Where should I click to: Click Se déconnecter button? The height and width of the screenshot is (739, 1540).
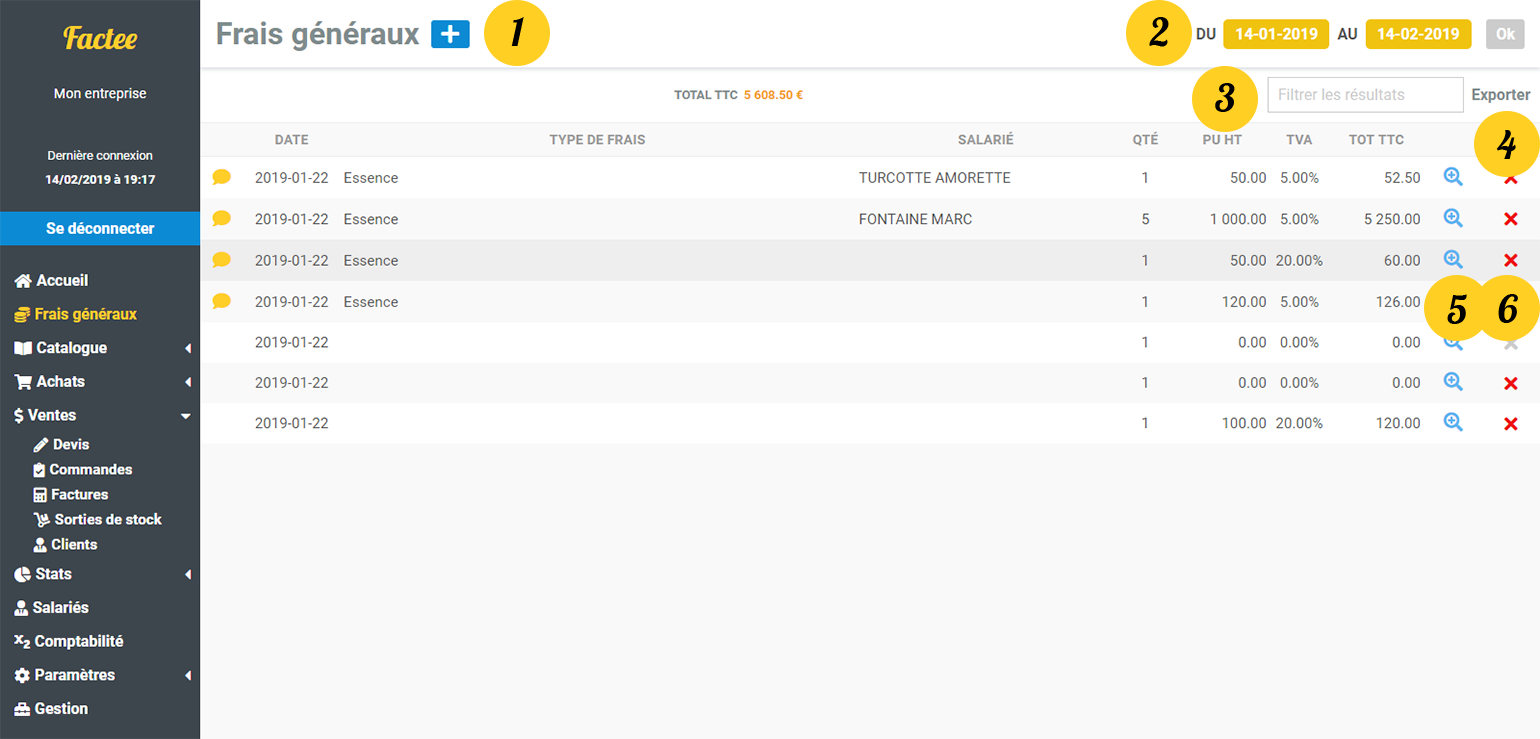(100, 228)
